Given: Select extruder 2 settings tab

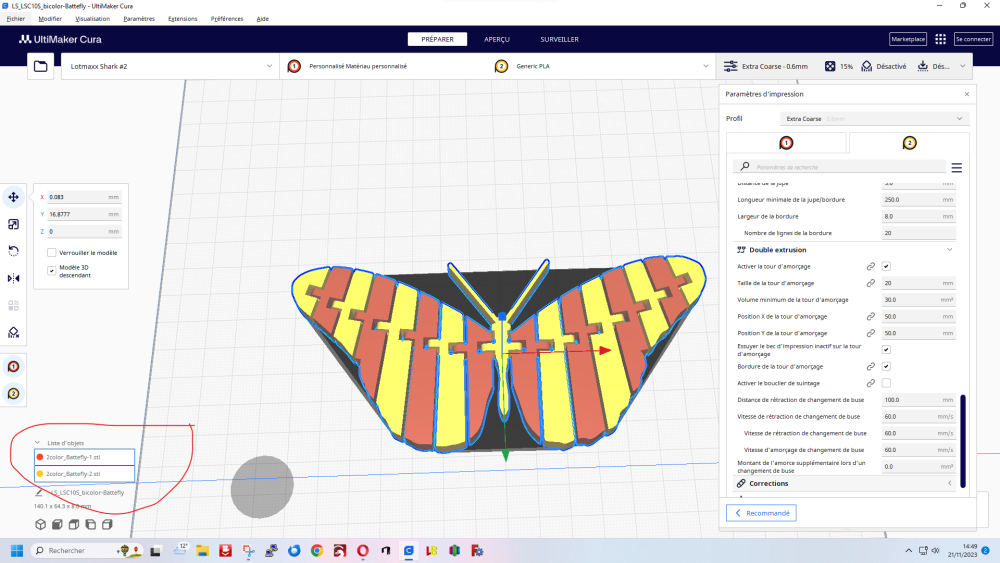Looking at the screenshot, I should pyautogui.click(x=909, y=143).
